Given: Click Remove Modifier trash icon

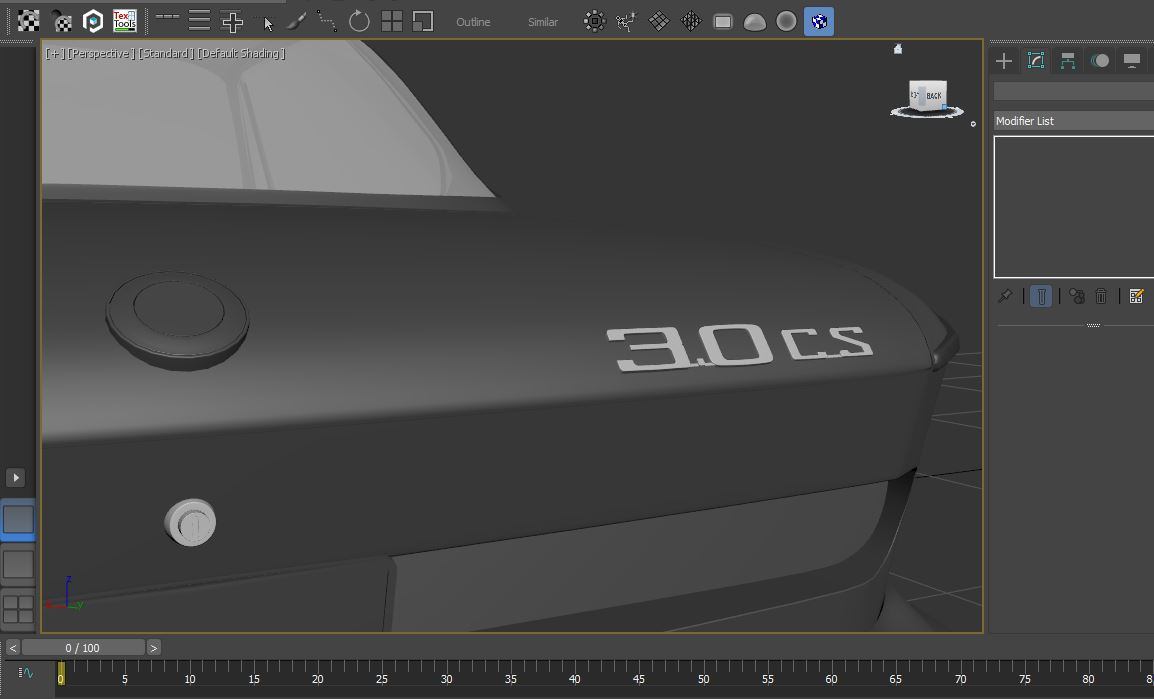Looking at the screenshot, I should tap(1101, 296).
